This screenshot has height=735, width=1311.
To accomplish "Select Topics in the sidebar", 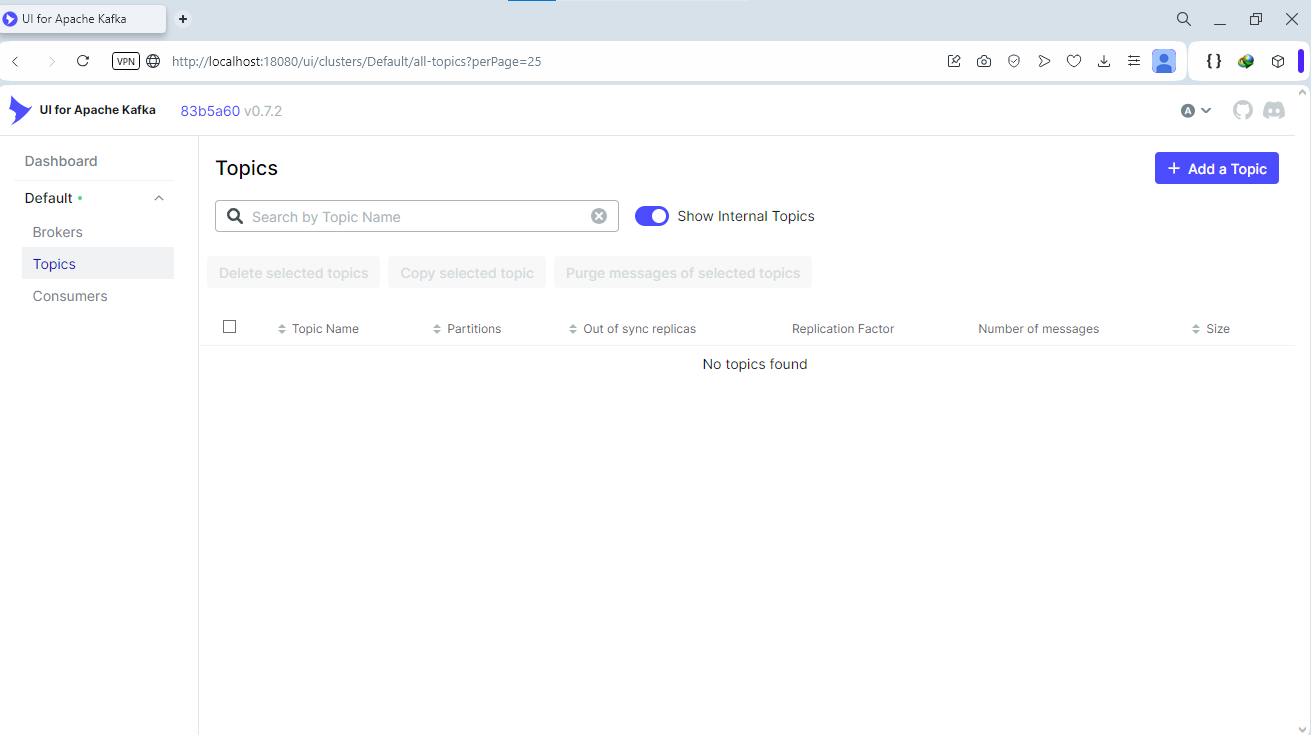I will click(98, 264).
